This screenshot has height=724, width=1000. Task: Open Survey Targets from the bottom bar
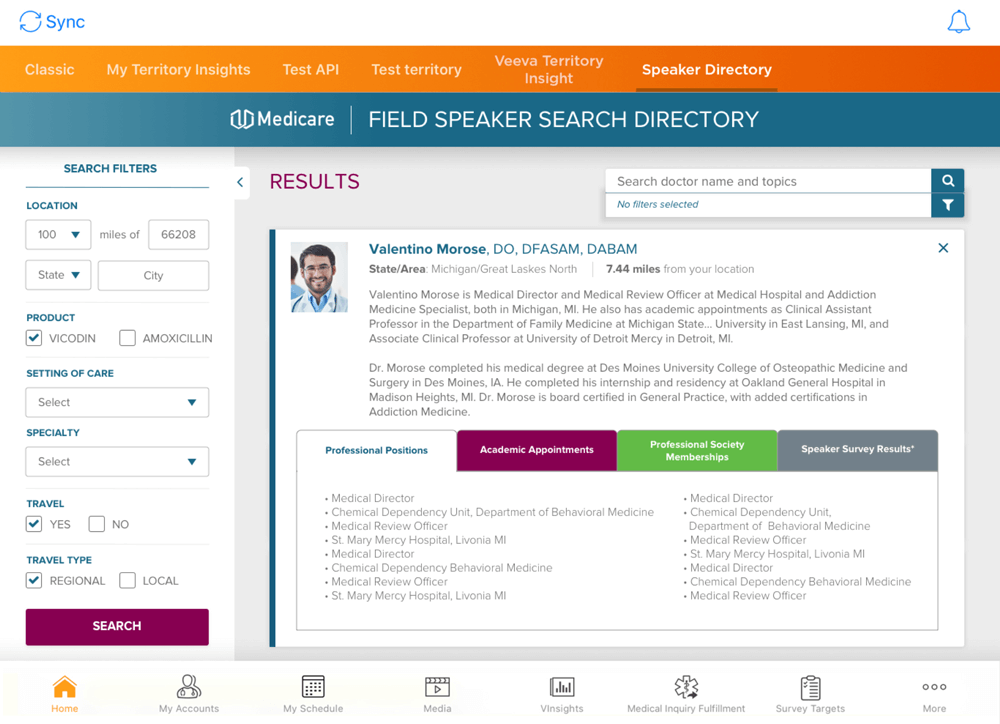click(x=810, y=687)
